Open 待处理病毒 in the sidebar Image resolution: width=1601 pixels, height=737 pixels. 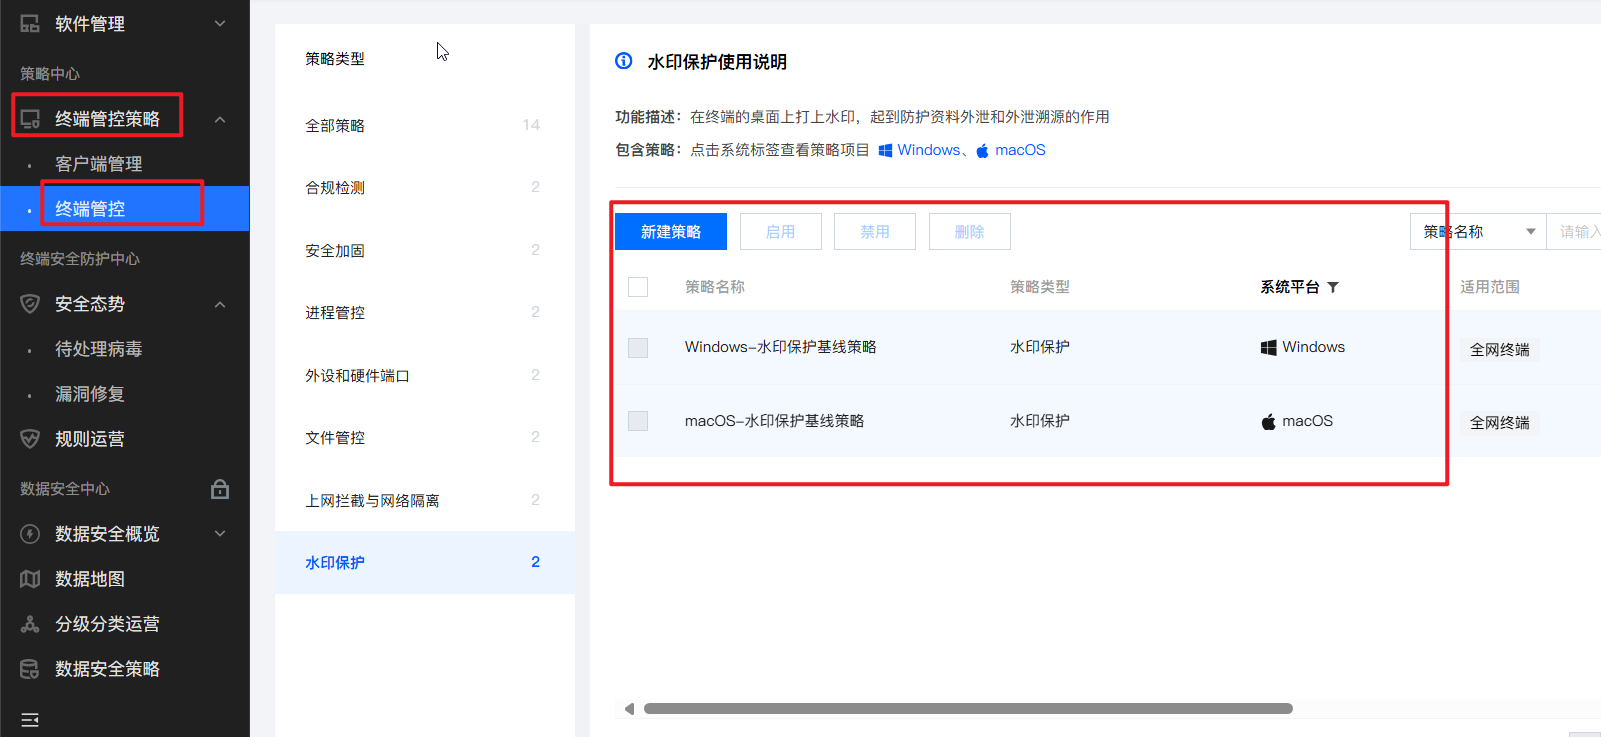click(99, 349)
